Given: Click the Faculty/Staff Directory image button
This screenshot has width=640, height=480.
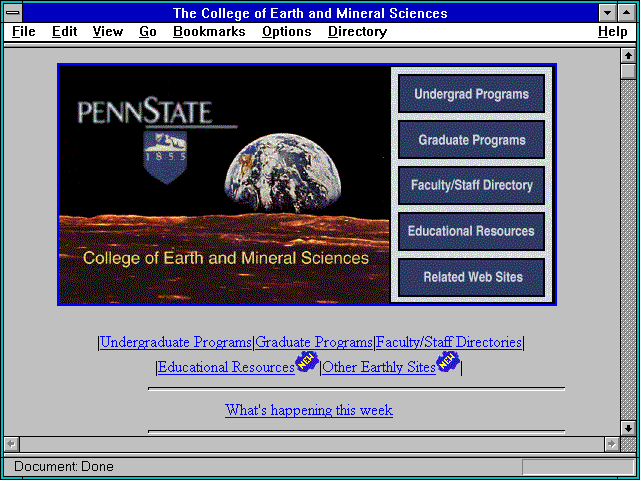Looking at the screenshot, I should (x=471, y=186).
